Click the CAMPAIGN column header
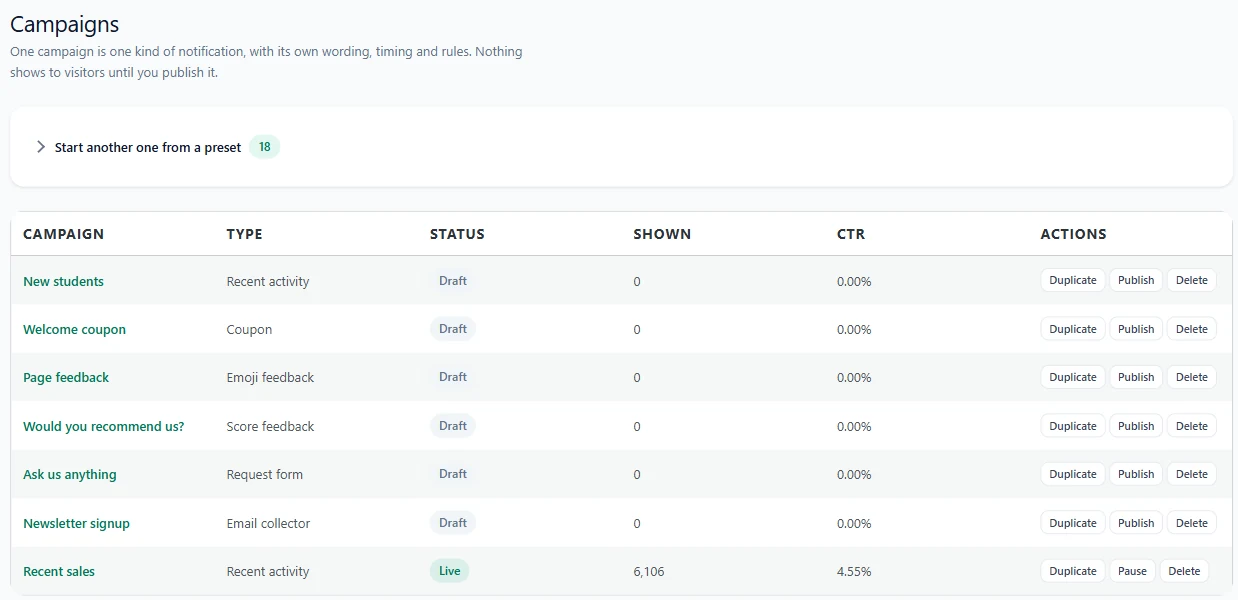 pos(63,234)
